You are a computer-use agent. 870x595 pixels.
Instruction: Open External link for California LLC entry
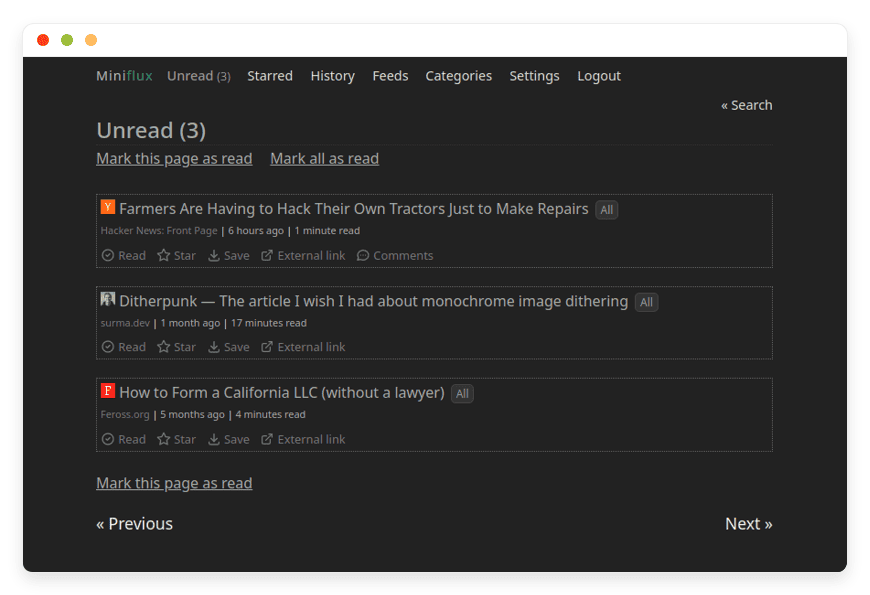pos(303,439)
